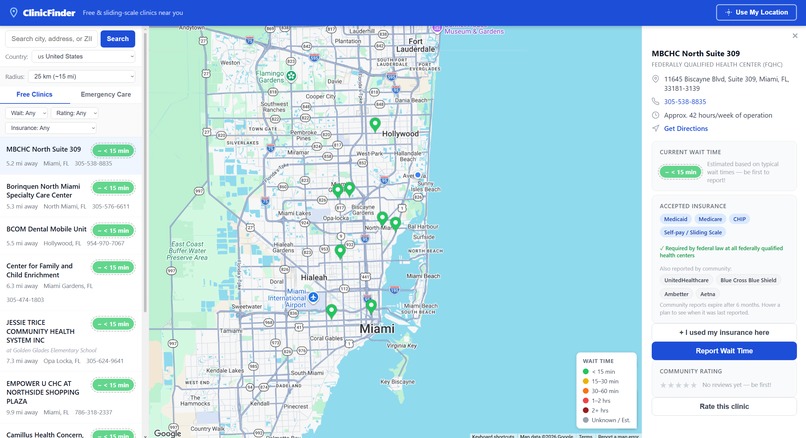This screenshot has width=806, height=438.
Task: Select Borinquen North Miami Specialty Care Center
Action: click(x=70, y=196)
